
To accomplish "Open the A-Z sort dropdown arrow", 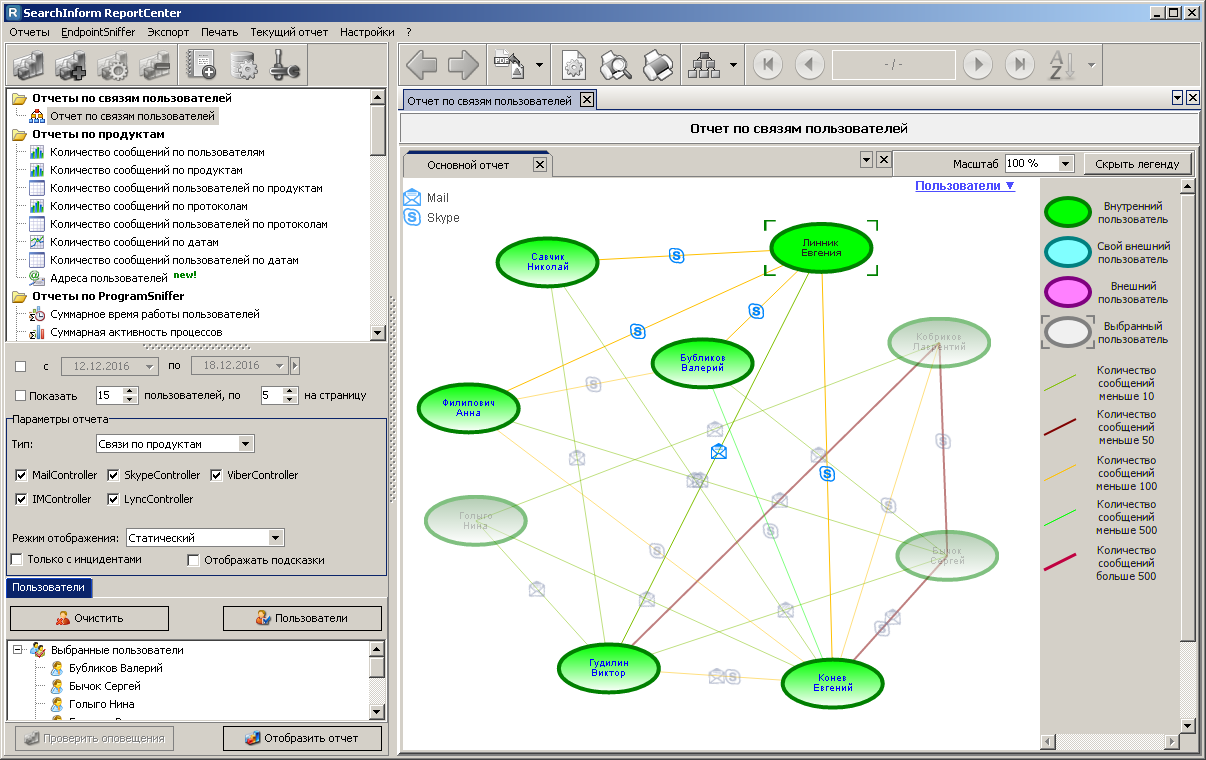I will [1091, 66].
